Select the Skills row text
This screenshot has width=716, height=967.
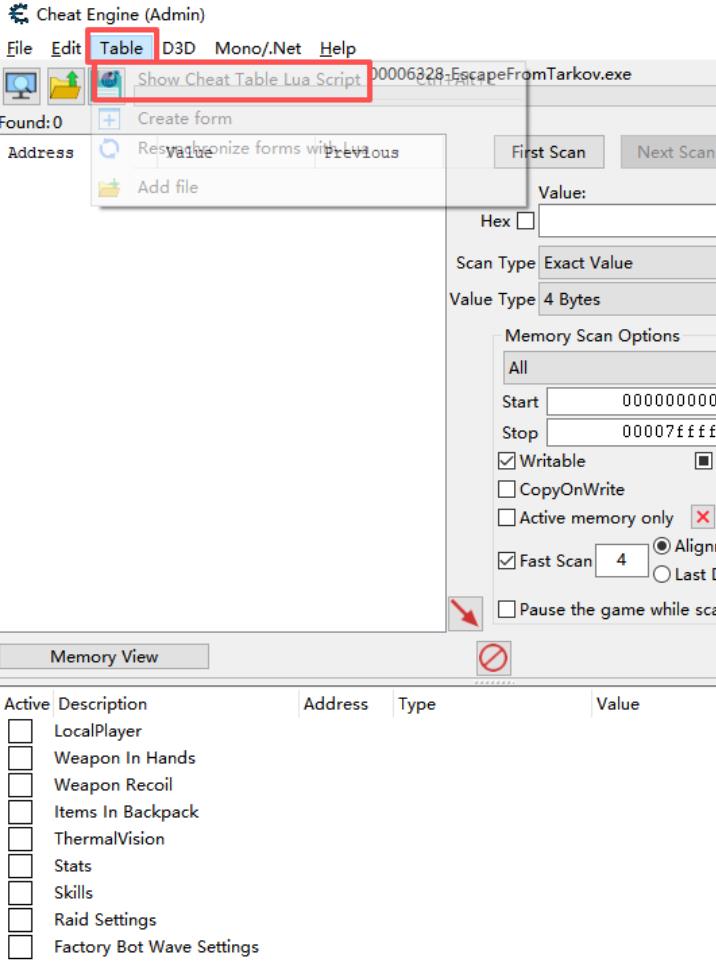point(73,893)
